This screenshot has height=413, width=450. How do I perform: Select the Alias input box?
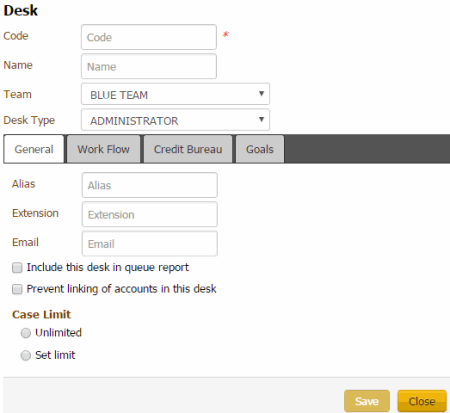150,185
